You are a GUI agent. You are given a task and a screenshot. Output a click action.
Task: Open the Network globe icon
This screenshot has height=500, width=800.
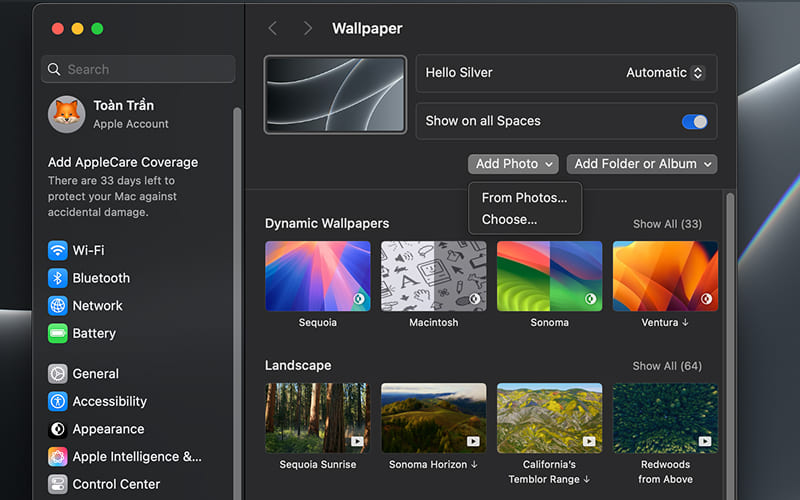coord(58,306)
